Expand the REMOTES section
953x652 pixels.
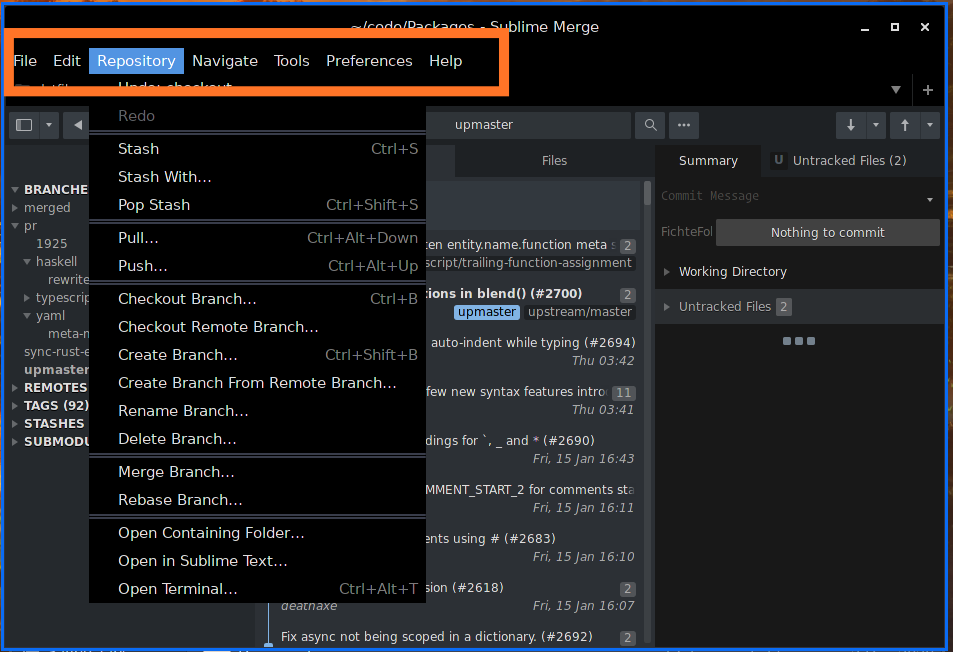pos(15,388)
